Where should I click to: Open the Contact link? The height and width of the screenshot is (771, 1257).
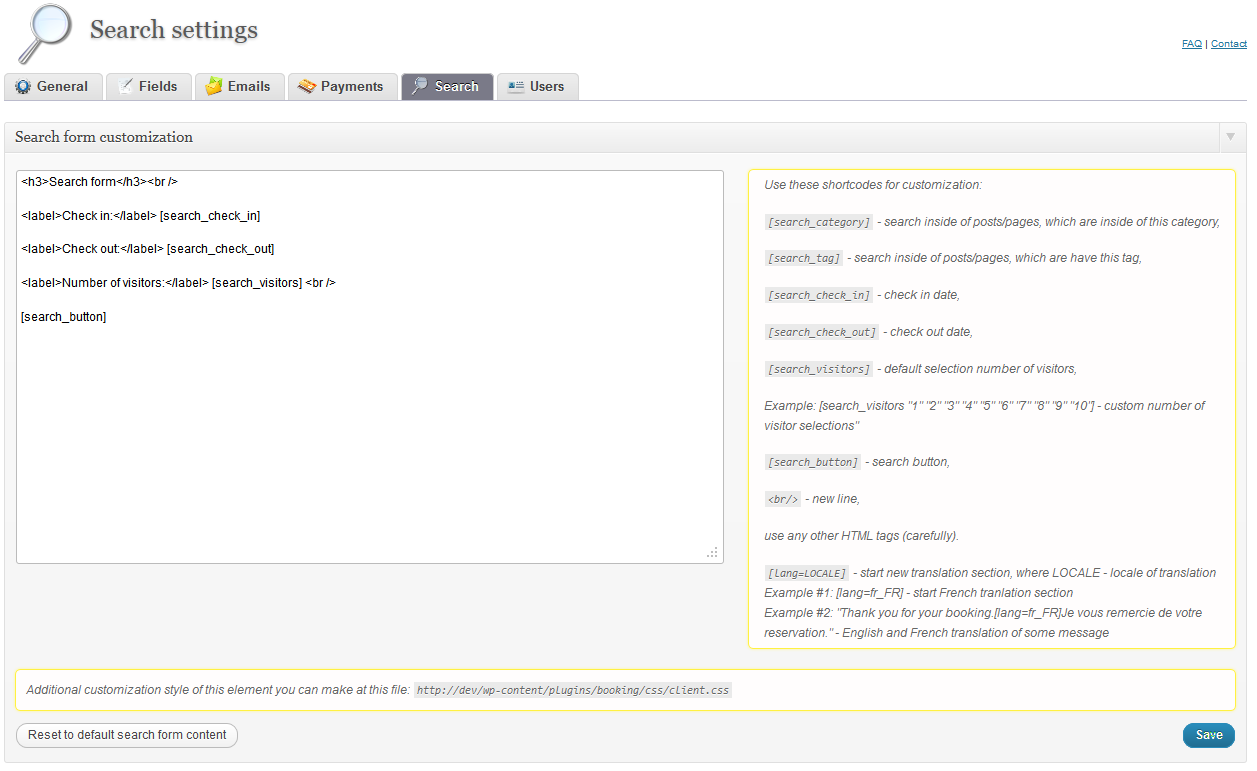tap(1228, 44)
